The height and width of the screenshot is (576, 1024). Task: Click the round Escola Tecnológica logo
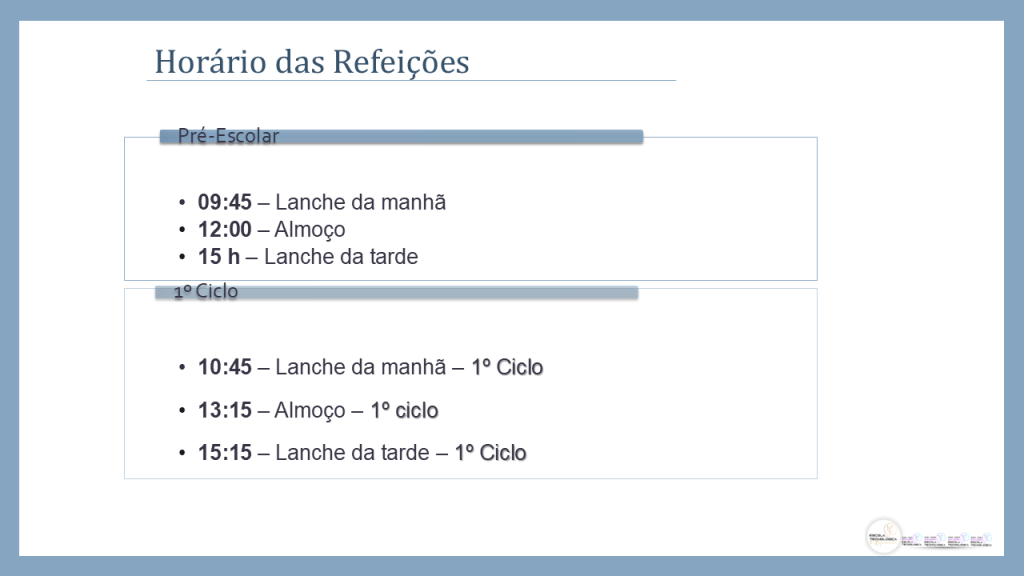(884, 536)
